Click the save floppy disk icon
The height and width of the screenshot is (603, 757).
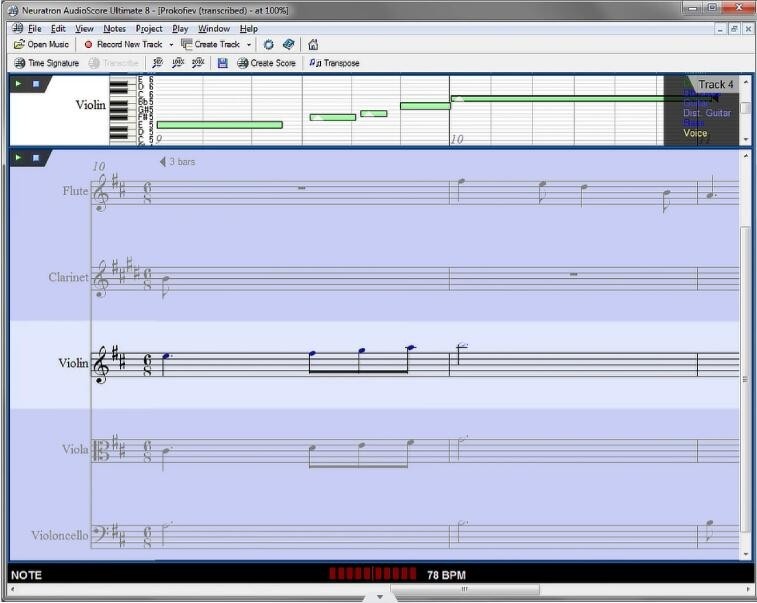(223, 63)
